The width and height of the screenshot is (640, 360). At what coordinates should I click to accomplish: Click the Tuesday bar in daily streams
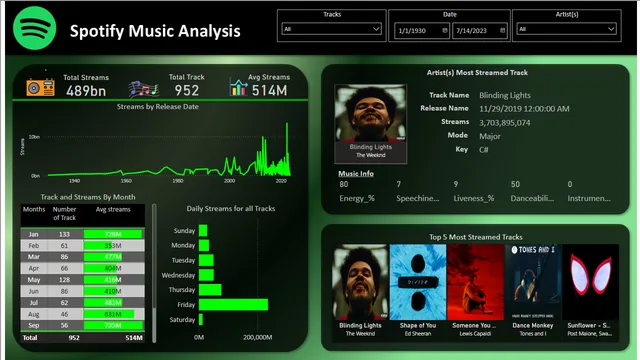pos(206,260)
